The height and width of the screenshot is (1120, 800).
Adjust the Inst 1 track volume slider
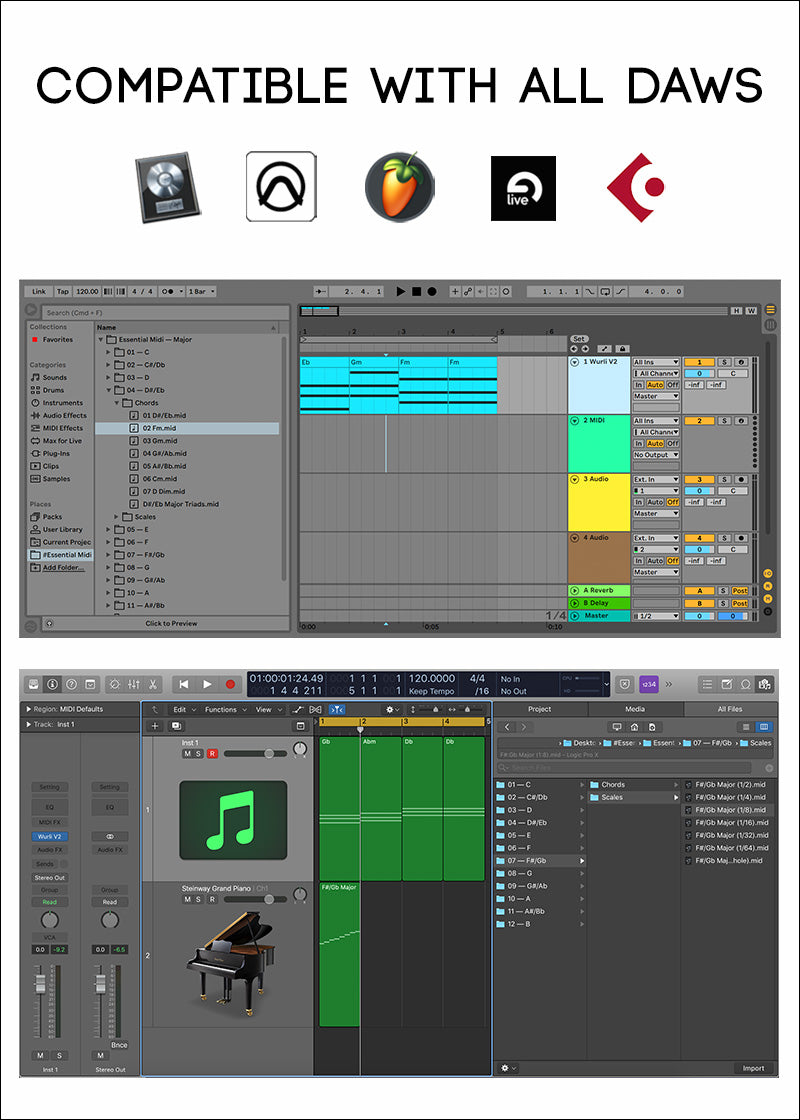(268, 754)
